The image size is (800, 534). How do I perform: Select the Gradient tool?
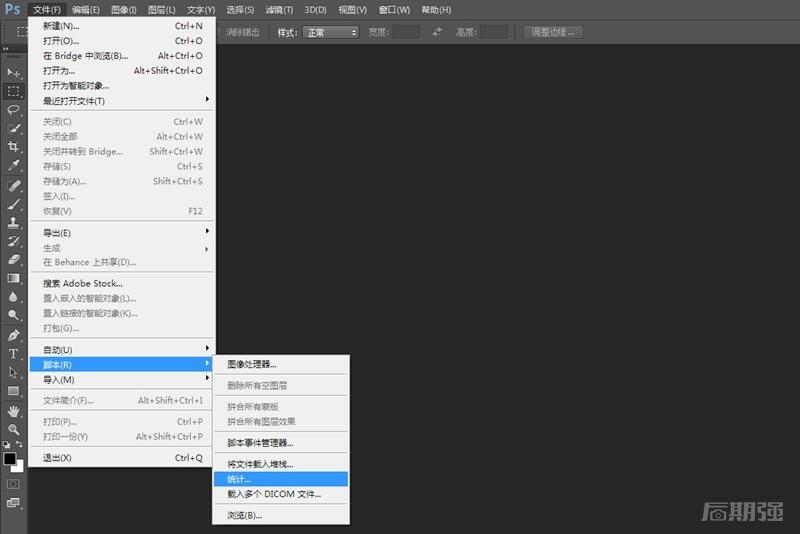pos(13,278)
